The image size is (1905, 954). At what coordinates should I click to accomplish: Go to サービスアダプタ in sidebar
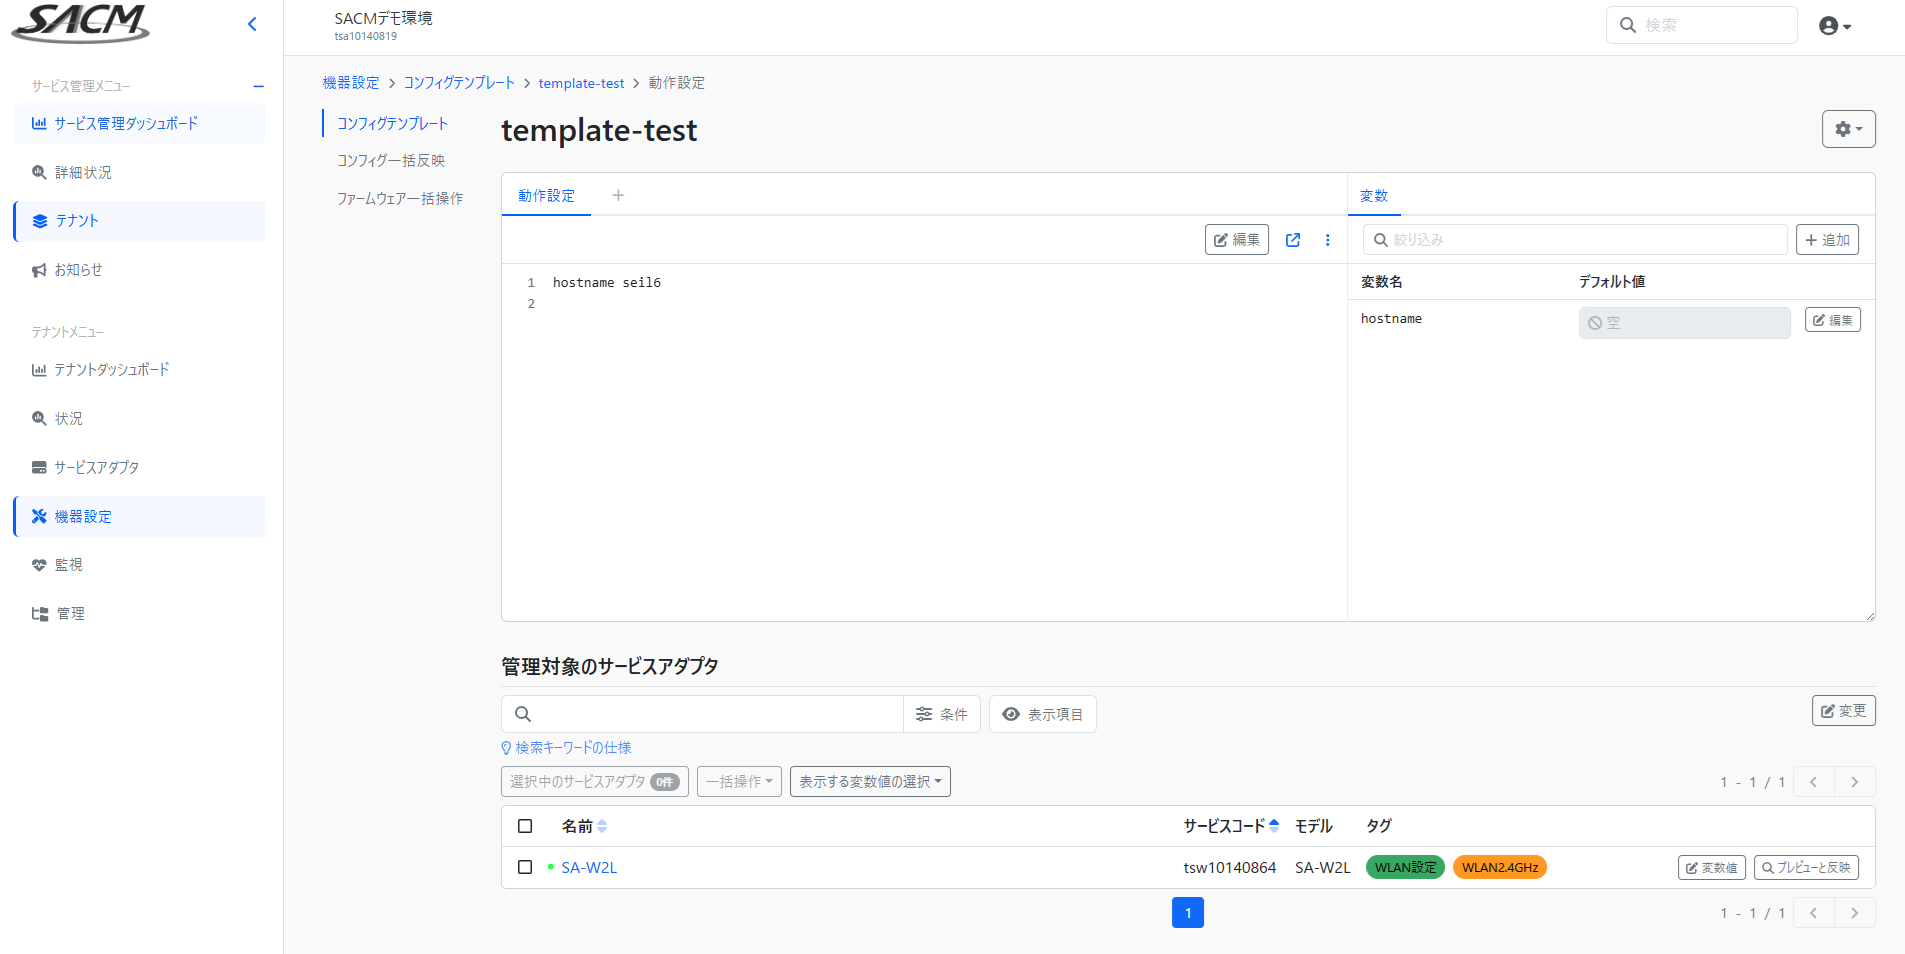96,468
